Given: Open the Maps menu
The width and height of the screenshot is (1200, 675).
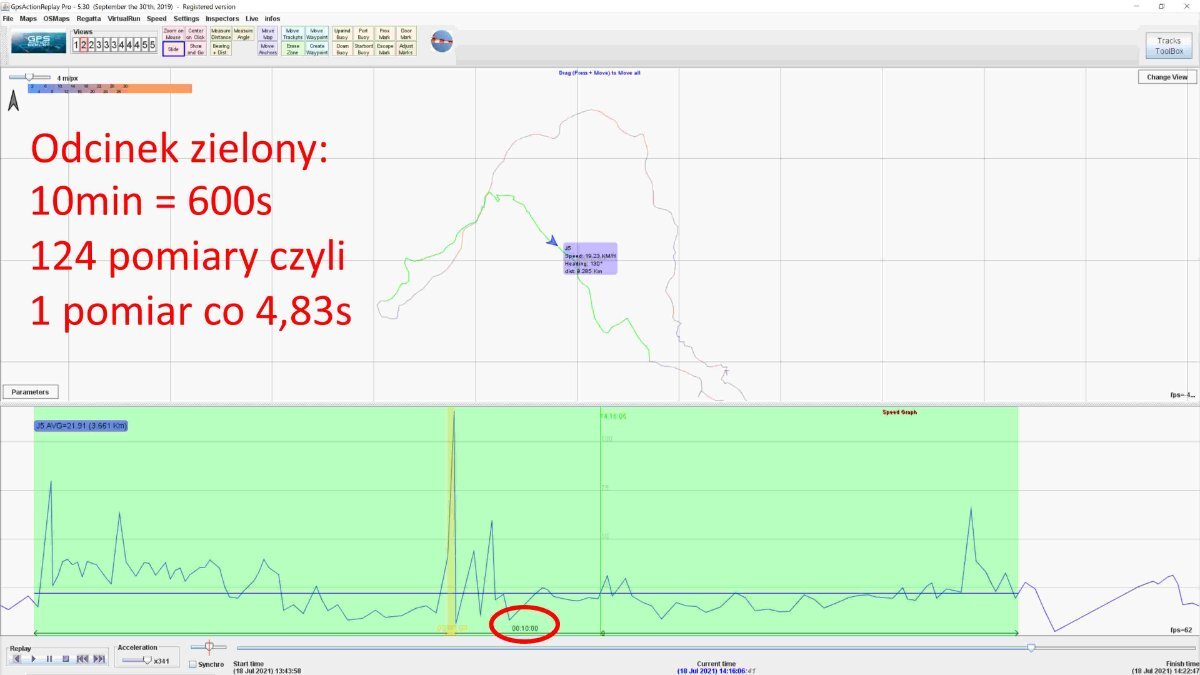Looking at the screenshot, I should [28, 19].
